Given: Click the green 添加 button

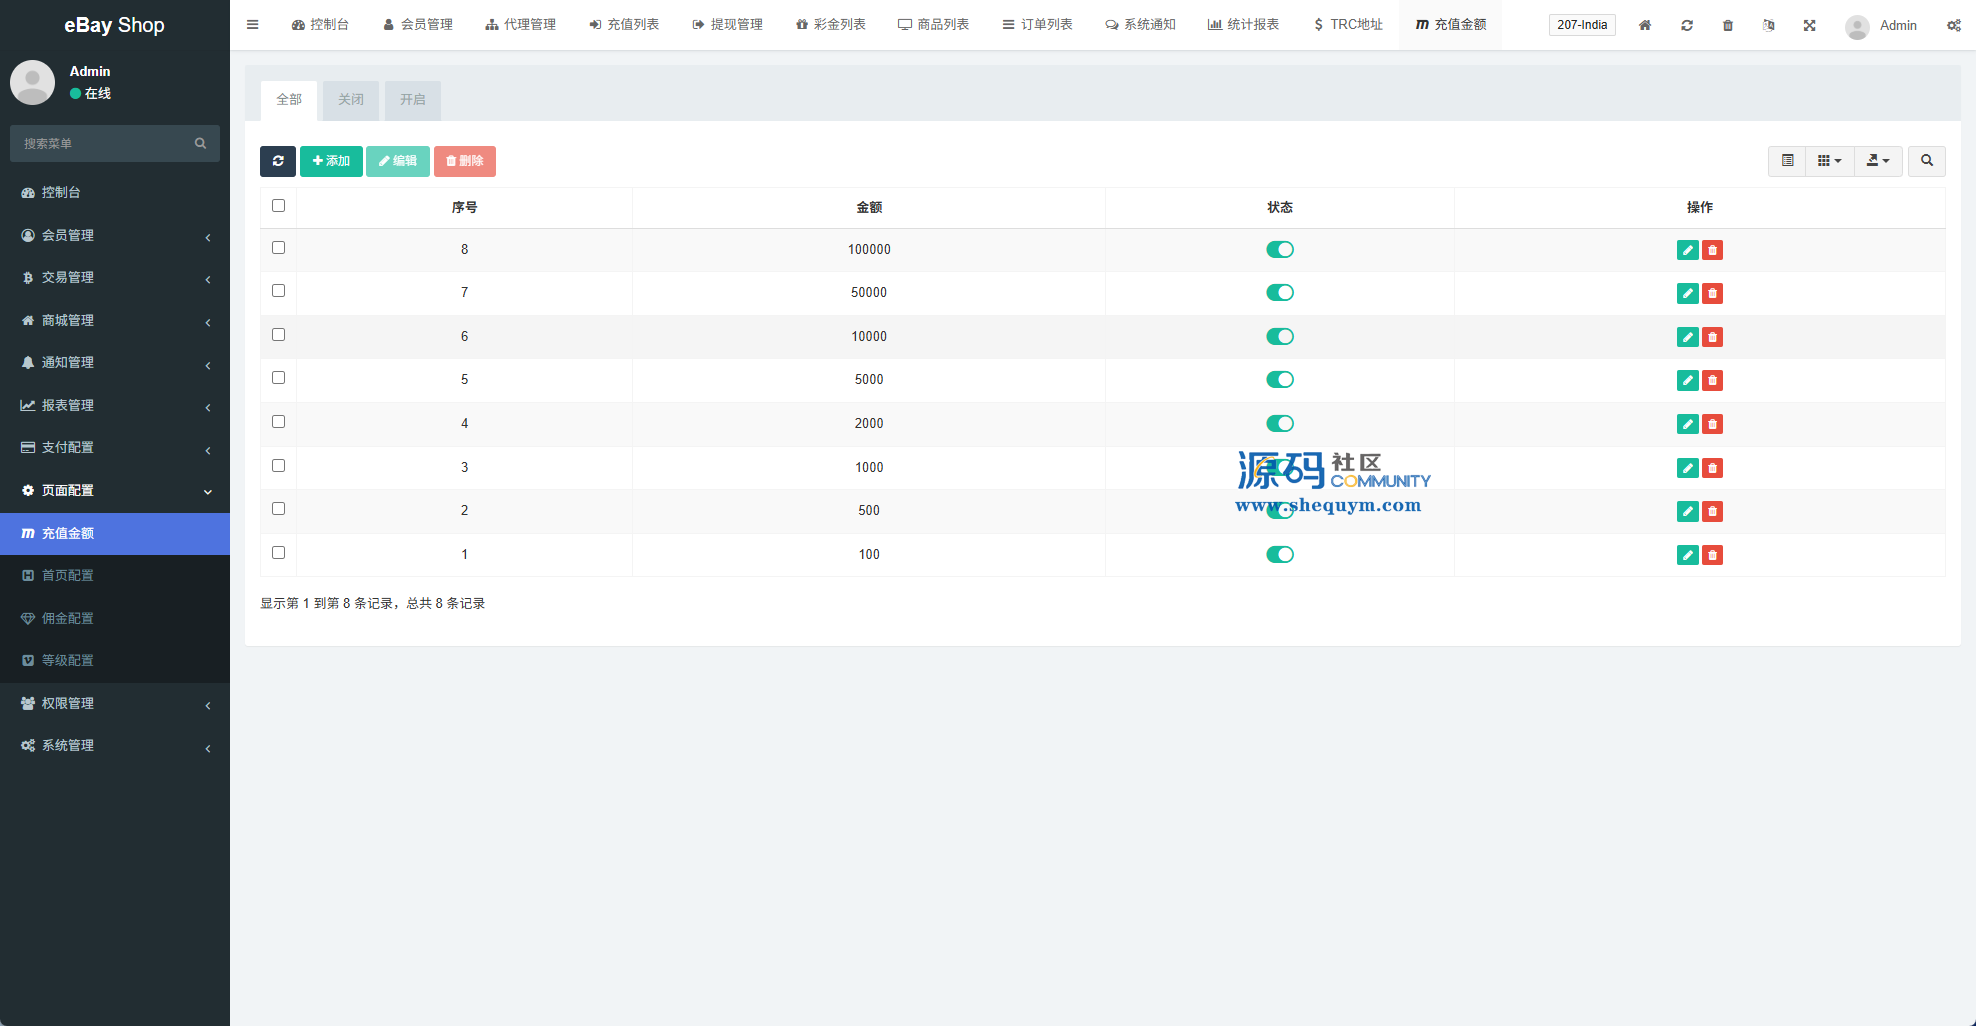Looking at the screenshot, I should click(331, 161).
